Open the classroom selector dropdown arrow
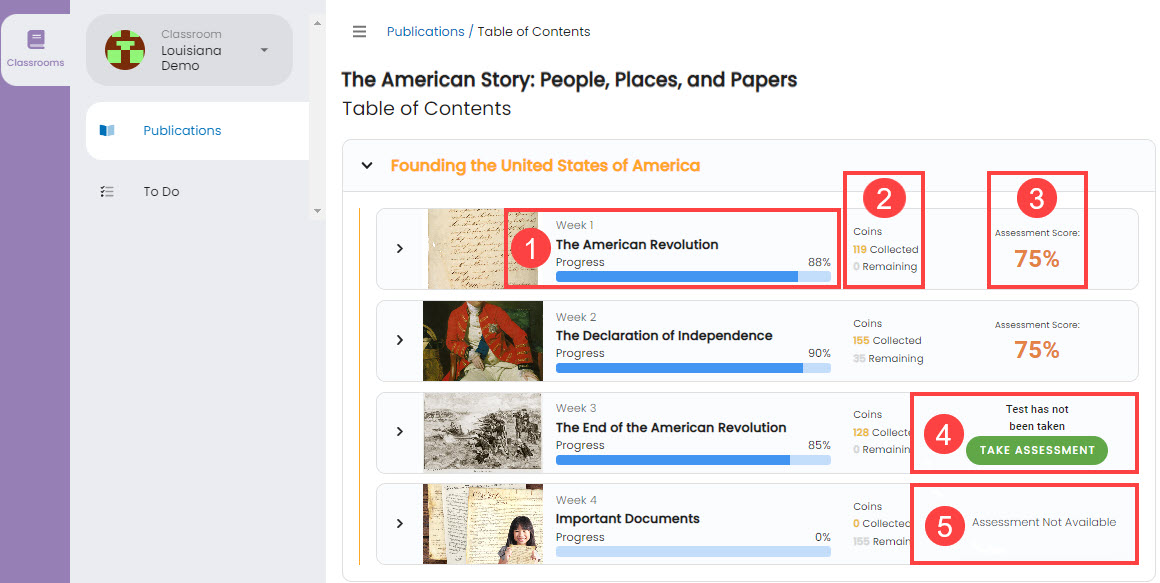The height and width of the screenshot is (583, 1160). click(263, 49)
